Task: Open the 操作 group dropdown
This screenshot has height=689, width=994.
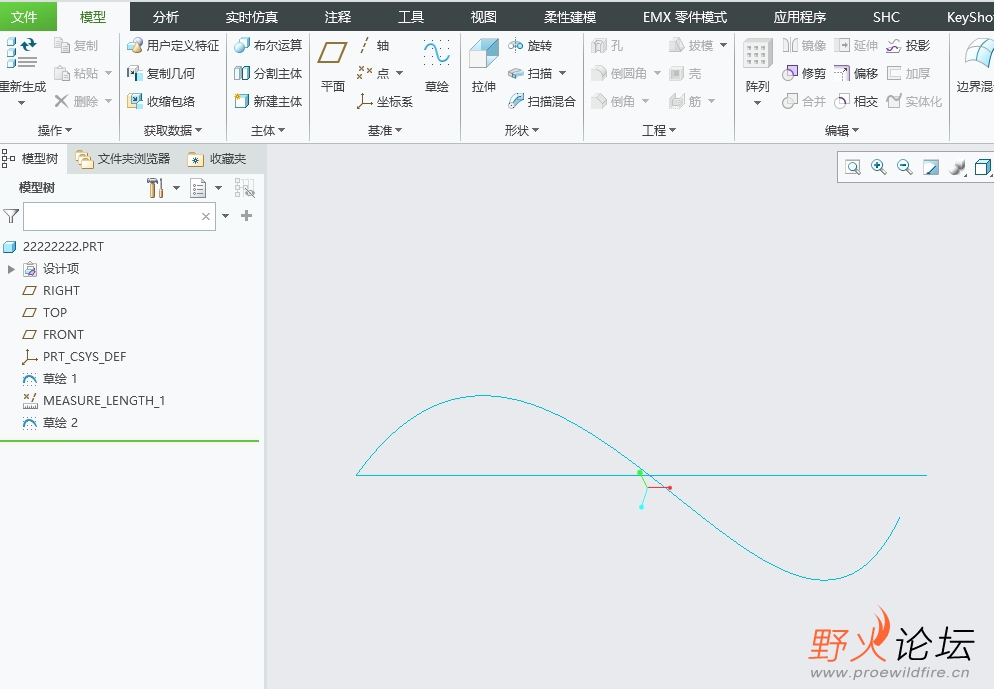Action: (55, 131)
